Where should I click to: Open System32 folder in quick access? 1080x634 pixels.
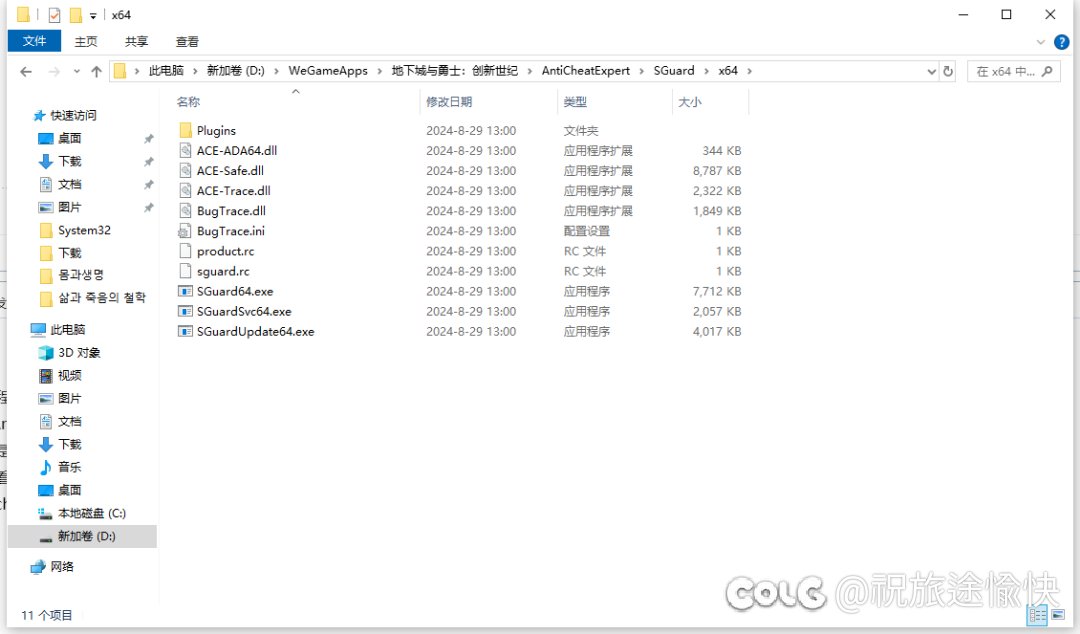coord(75,230)
